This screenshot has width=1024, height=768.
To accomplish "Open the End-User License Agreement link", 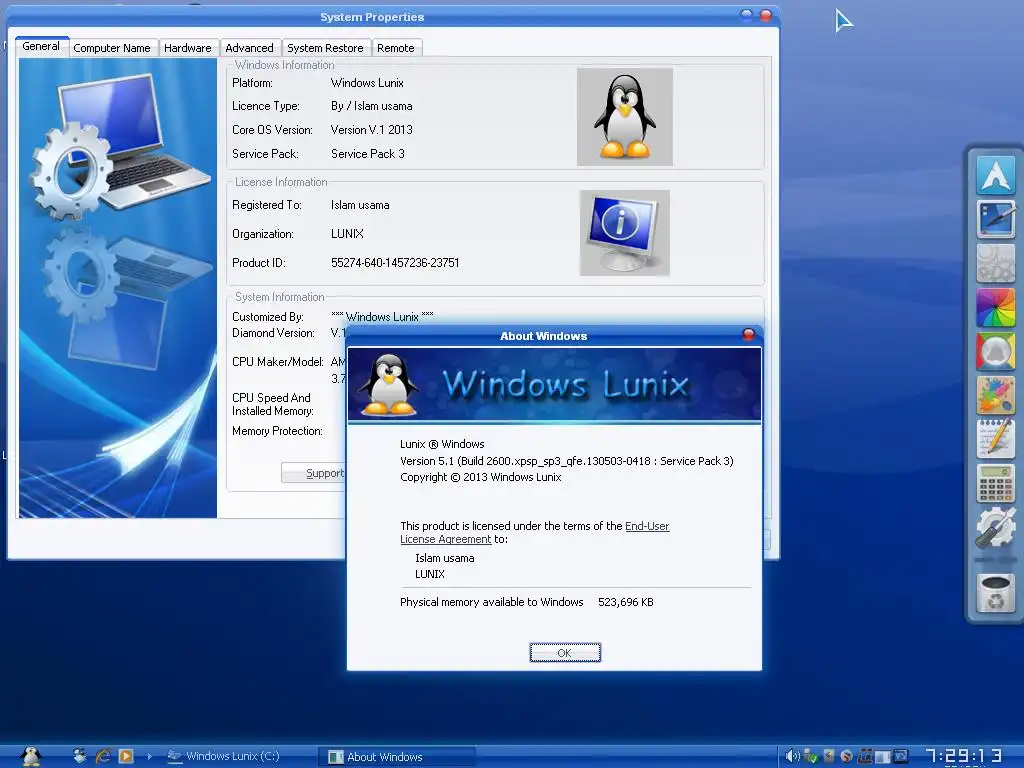I will click(534, 532).
